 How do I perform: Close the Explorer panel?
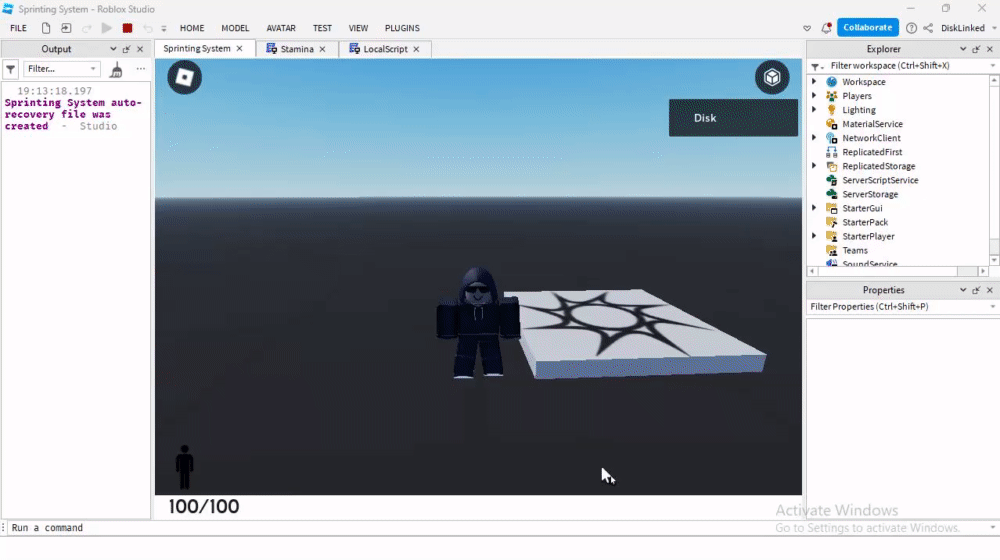coord(990,49)
